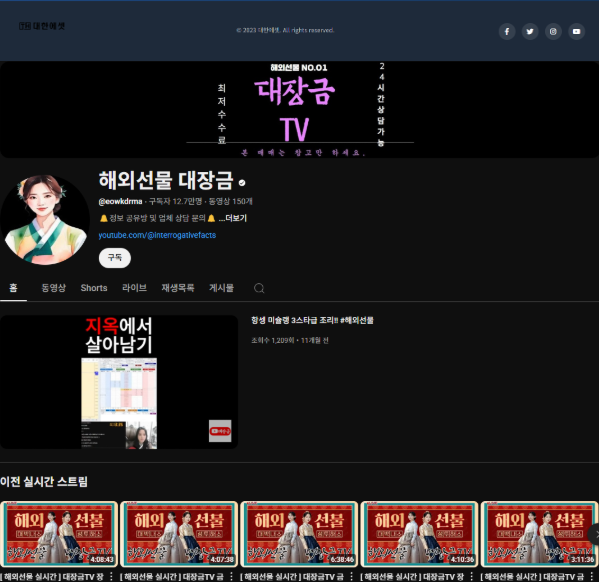Open the more options menu for the 4:08:43 stream
The image size is (600, 582).
click(x=111, y=576)
